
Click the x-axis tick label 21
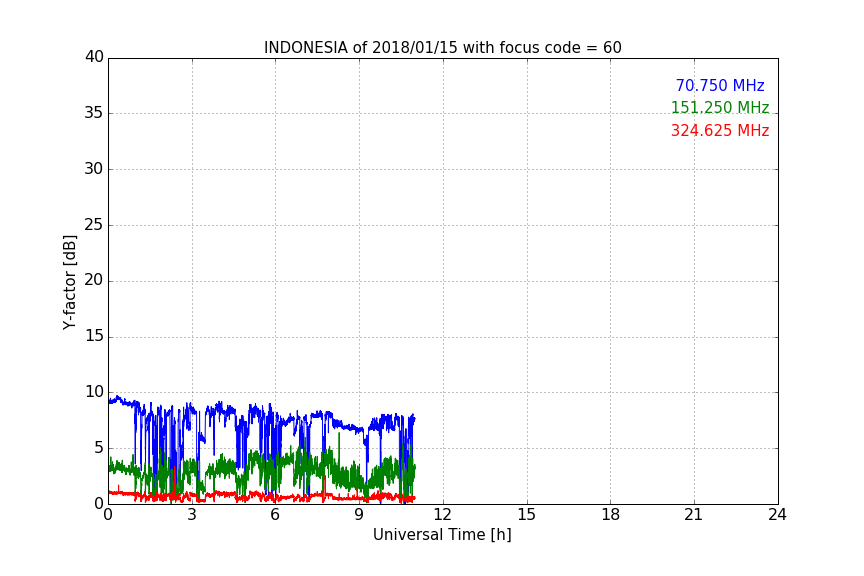pyautogui.click(x=694, y=515)
